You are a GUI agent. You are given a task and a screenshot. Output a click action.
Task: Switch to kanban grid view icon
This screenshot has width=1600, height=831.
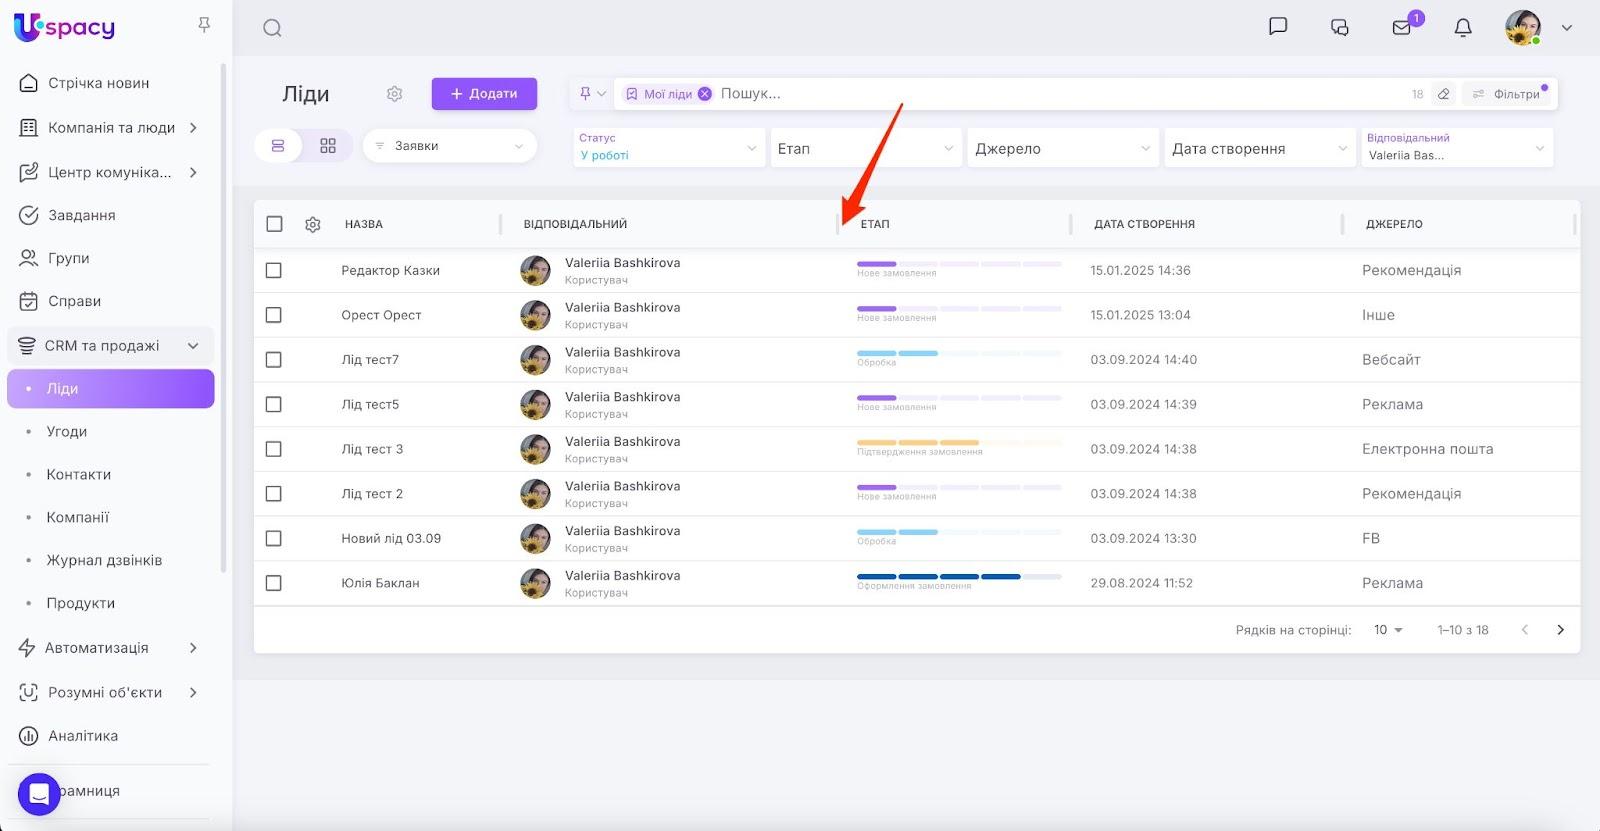(x=328, y=146)
